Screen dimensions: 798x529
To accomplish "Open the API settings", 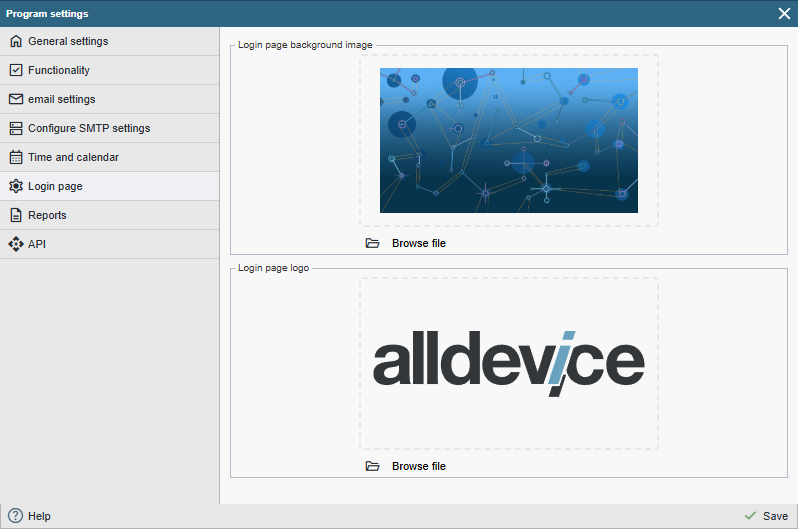I will pos(109,244).
